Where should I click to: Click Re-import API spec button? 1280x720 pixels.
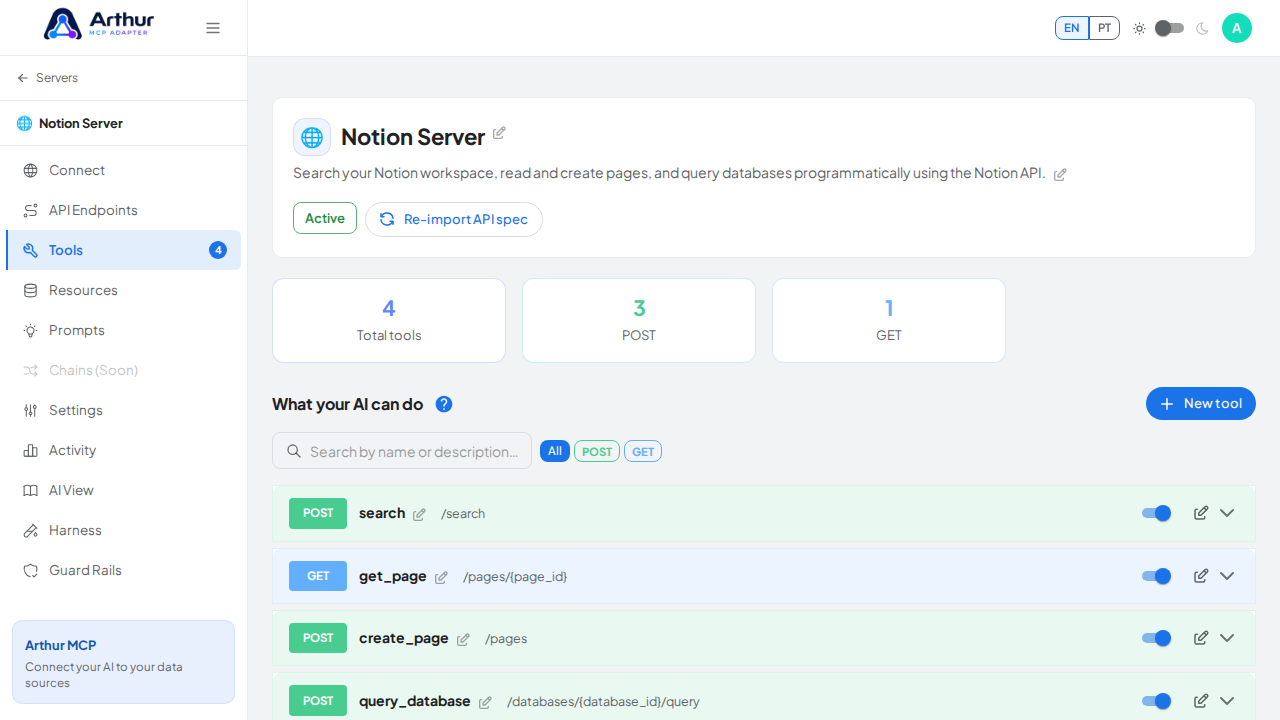(x=454, y=219)
